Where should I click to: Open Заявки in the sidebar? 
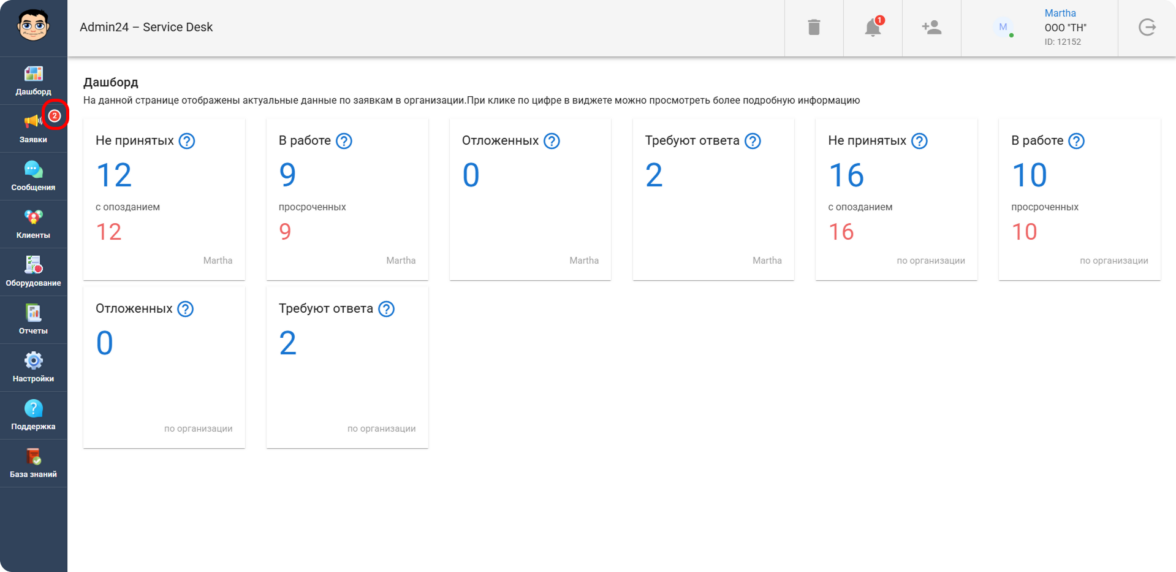point(33,126)
